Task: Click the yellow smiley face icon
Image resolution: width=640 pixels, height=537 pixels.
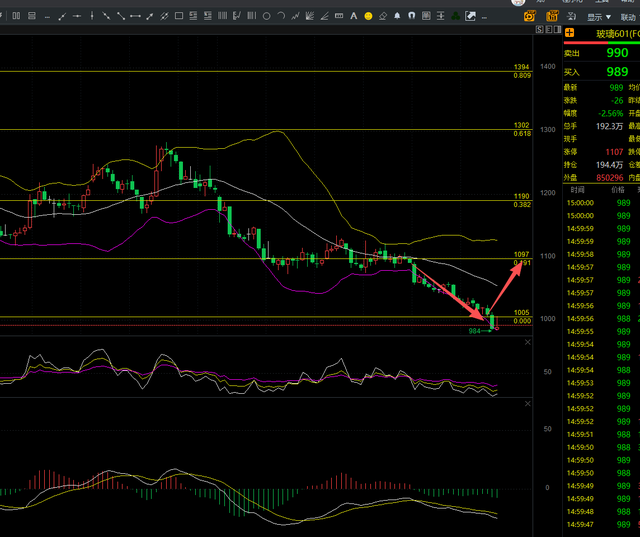Action: [369, 16]
